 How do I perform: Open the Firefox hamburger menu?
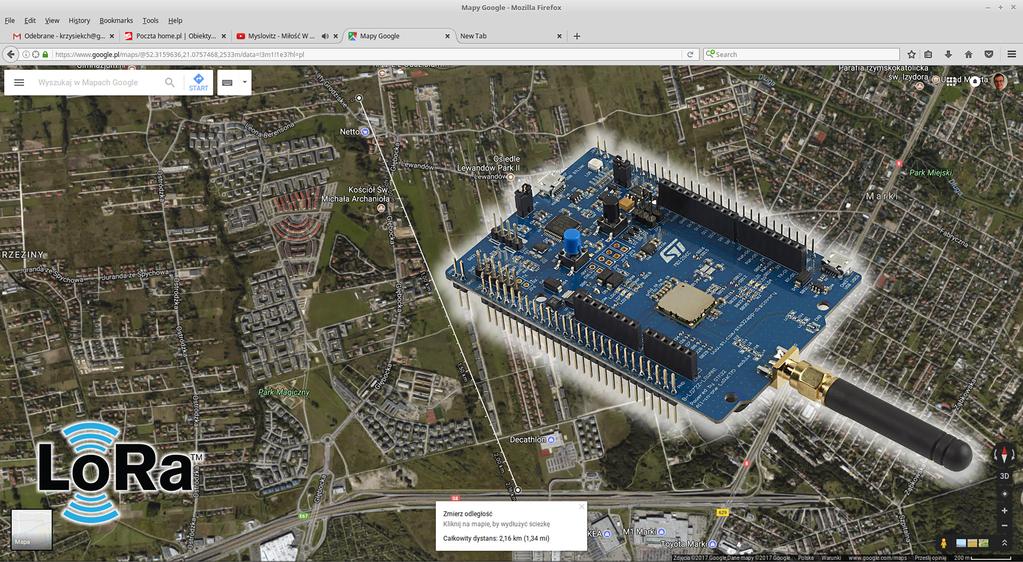point(1011,55)
